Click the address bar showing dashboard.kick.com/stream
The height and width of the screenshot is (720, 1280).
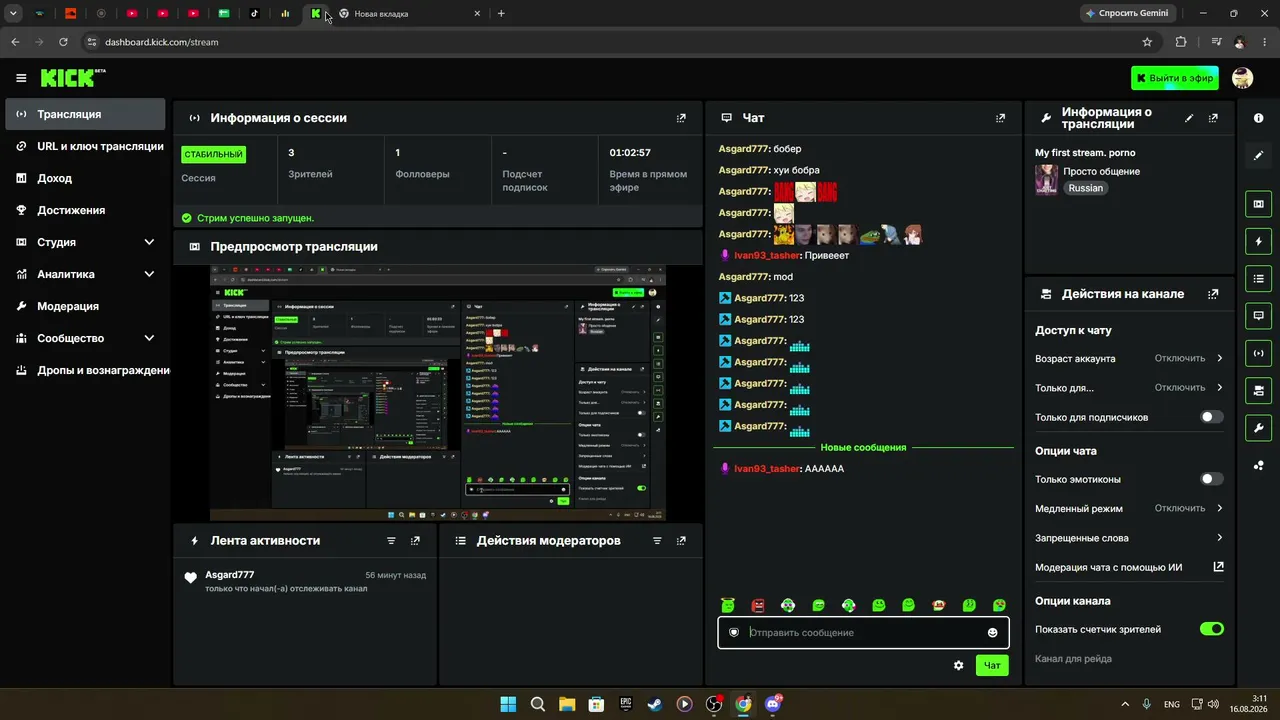click(x=610, y=42)
